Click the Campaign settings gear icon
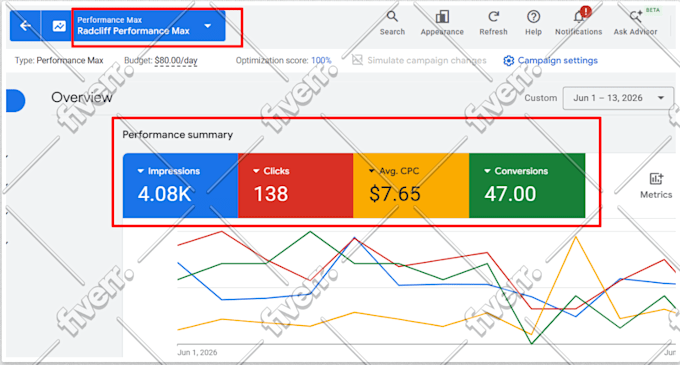Screen dimensions: 680x365 [508, 61]
